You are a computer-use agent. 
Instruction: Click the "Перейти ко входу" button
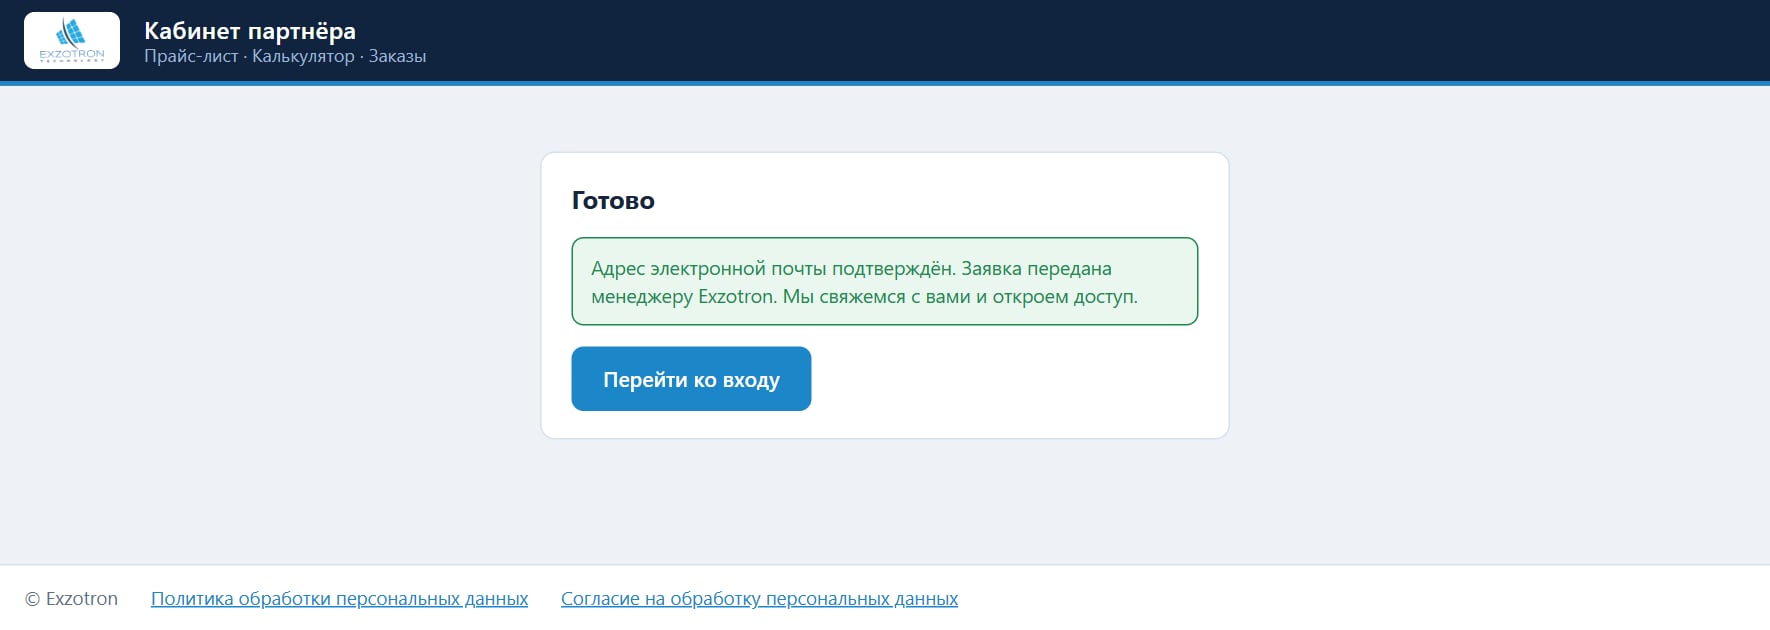pyautogui.click(x=691, y=379)
